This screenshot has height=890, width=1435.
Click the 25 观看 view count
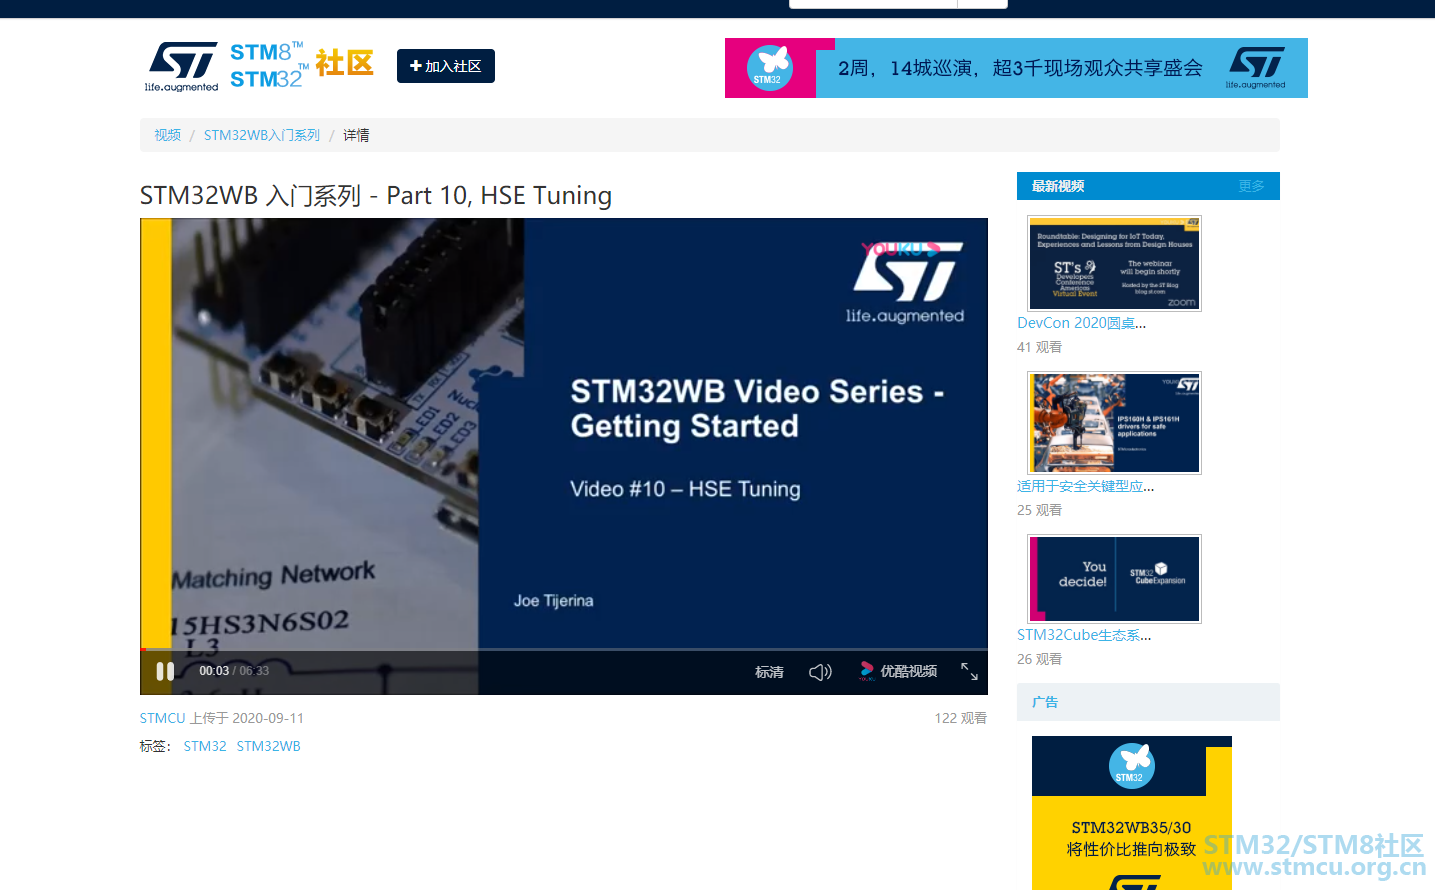click(1040, 510)
